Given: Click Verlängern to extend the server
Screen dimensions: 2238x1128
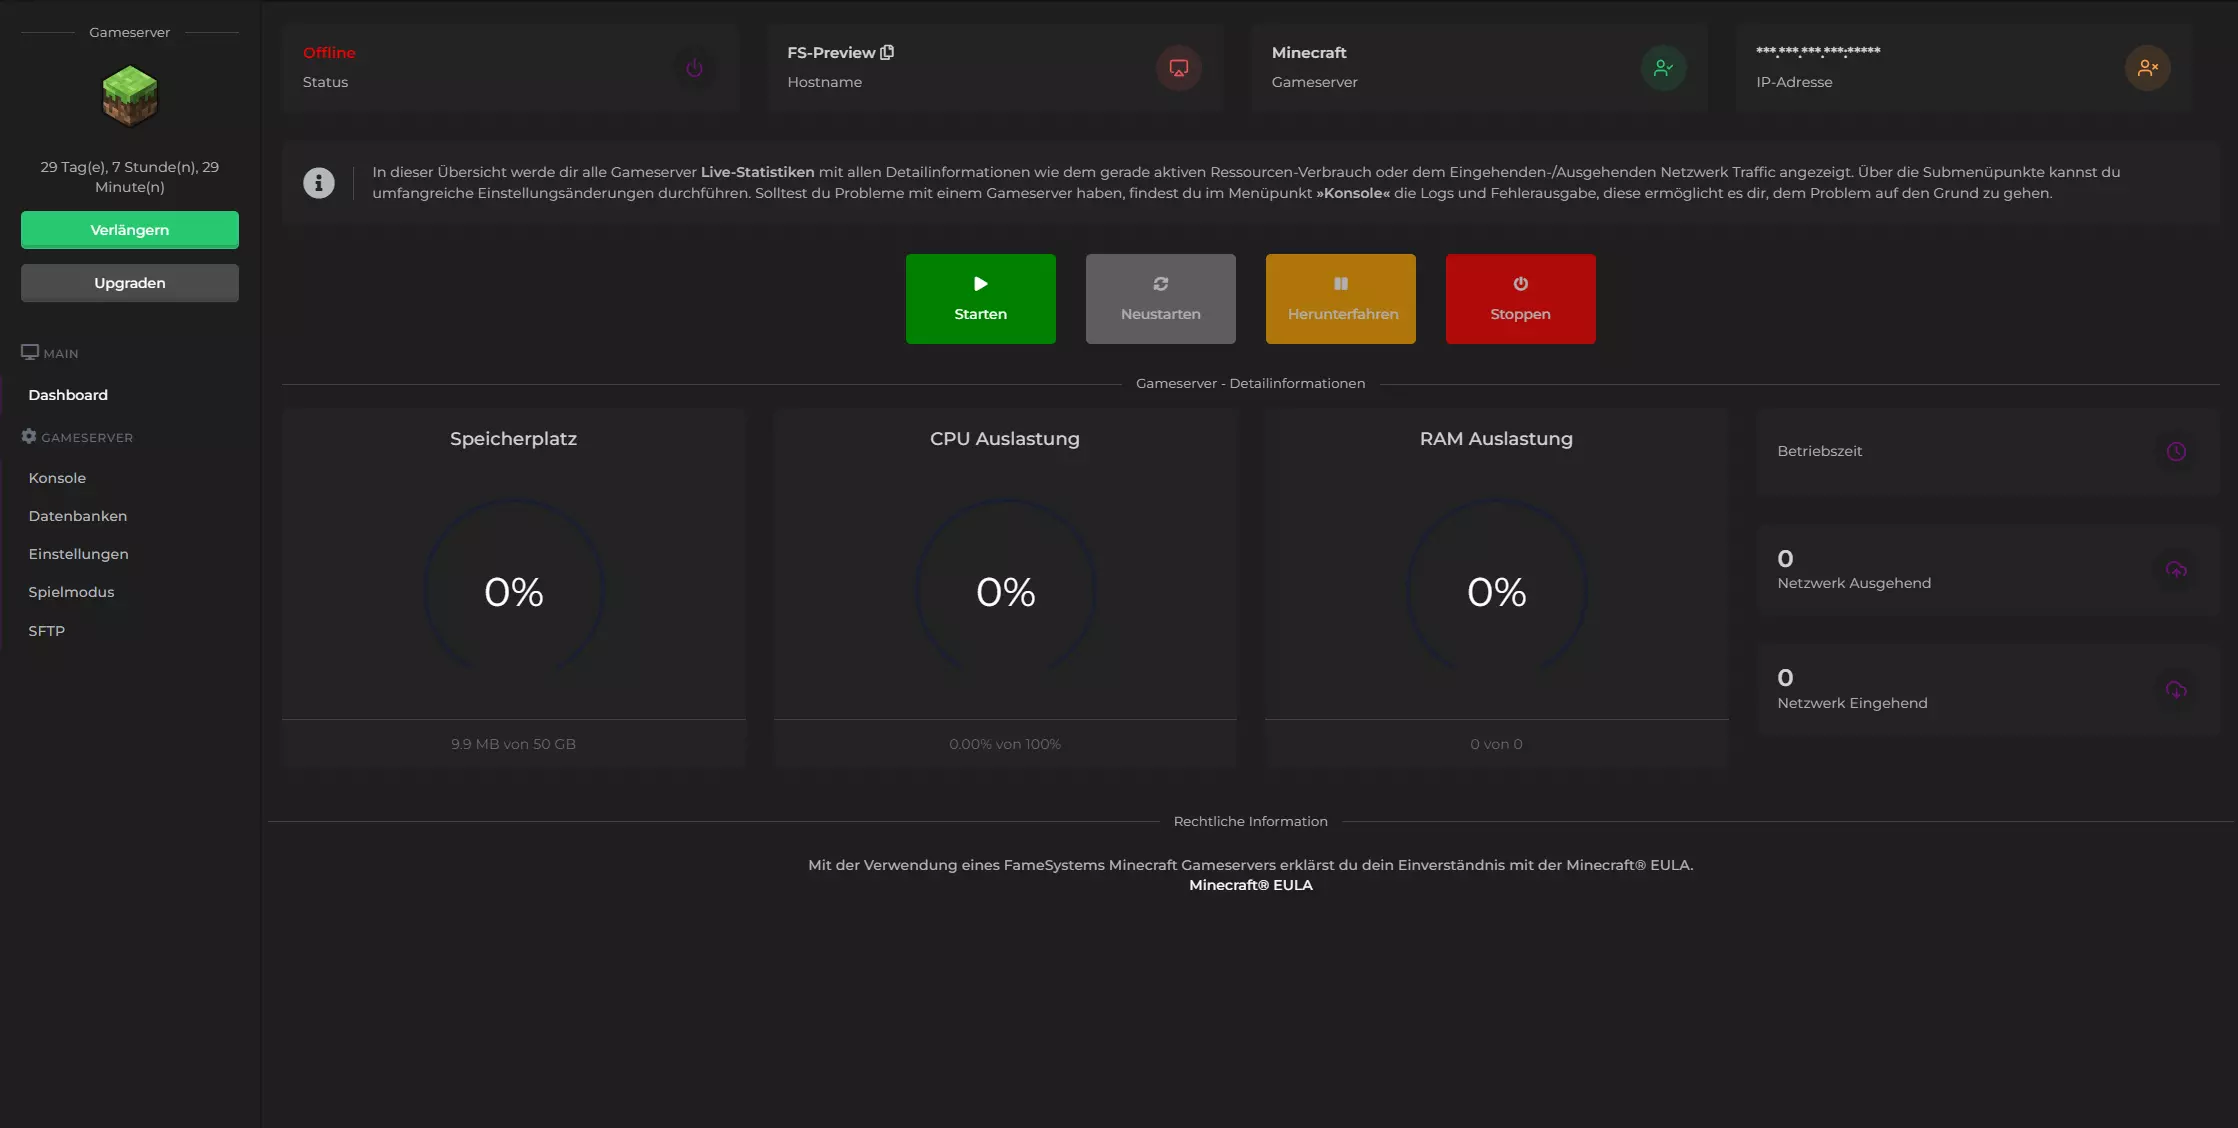Looking at the screenshot, I should pos(130,230).
